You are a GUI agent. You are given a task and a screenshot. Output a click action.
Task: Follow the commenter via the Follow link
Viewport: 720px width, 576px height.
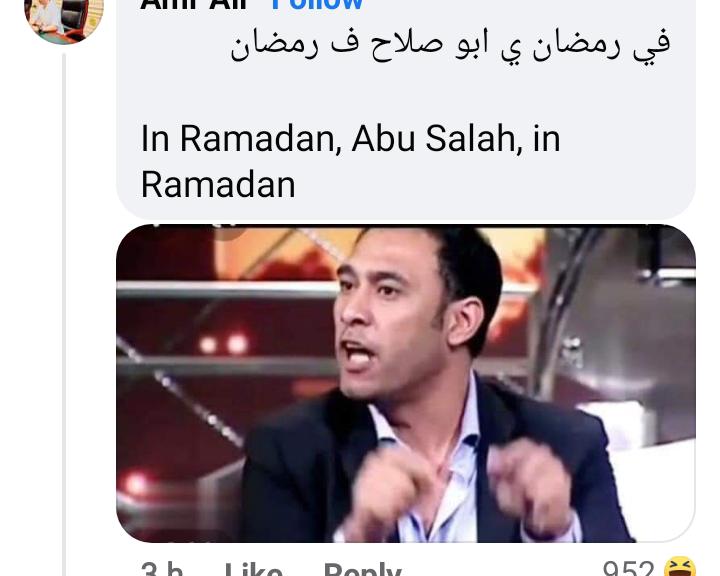tap(316, 5)
